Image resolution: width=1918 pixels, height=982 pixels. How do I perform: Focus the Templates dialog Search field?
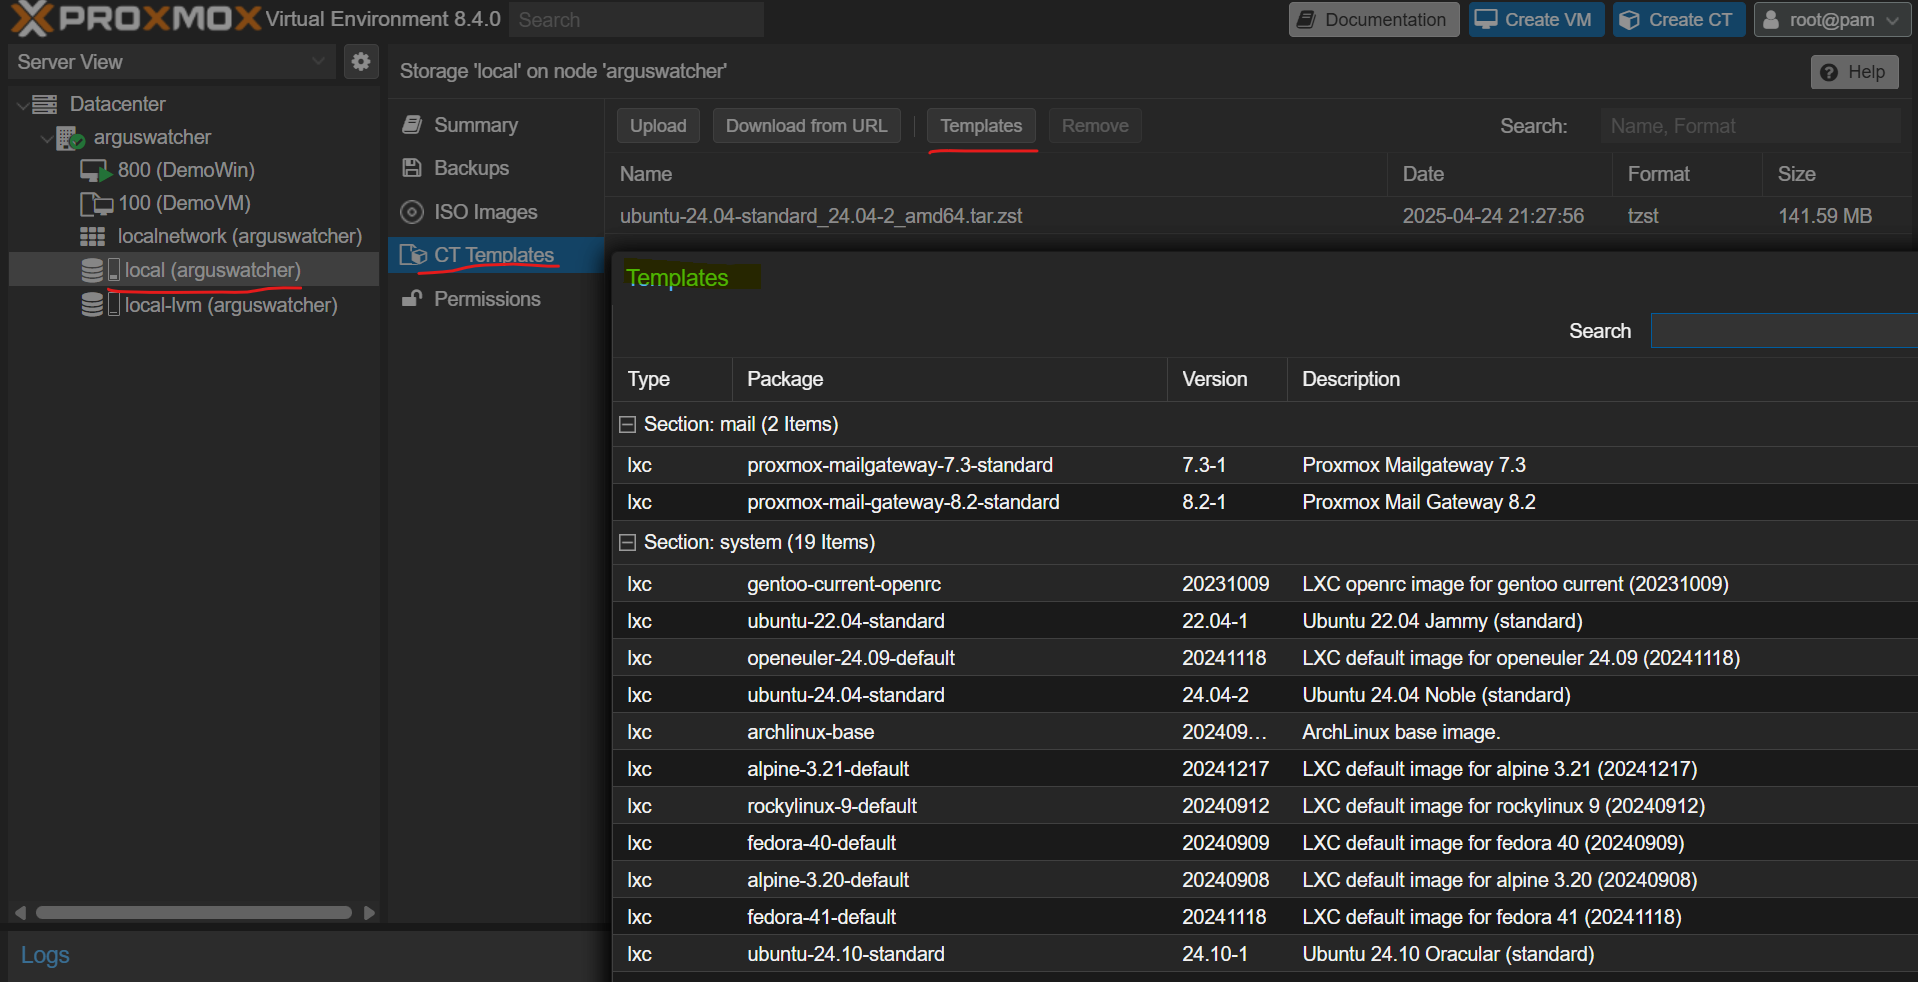(1784, 331)
